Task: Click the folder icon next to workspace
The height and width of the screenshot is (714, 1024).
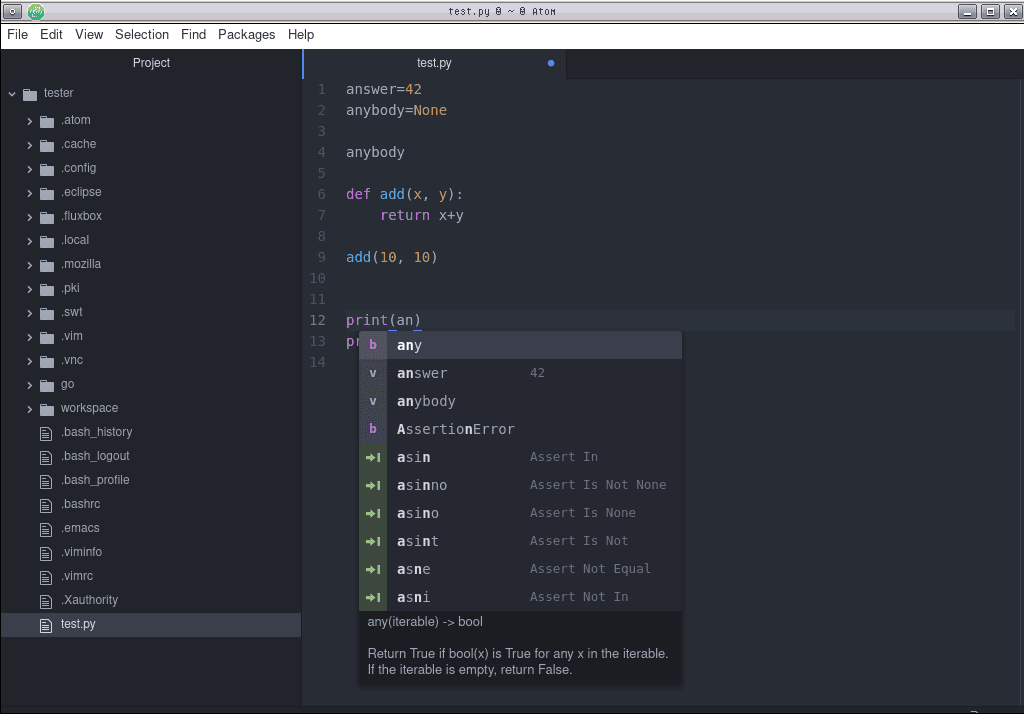Action: 47,409
